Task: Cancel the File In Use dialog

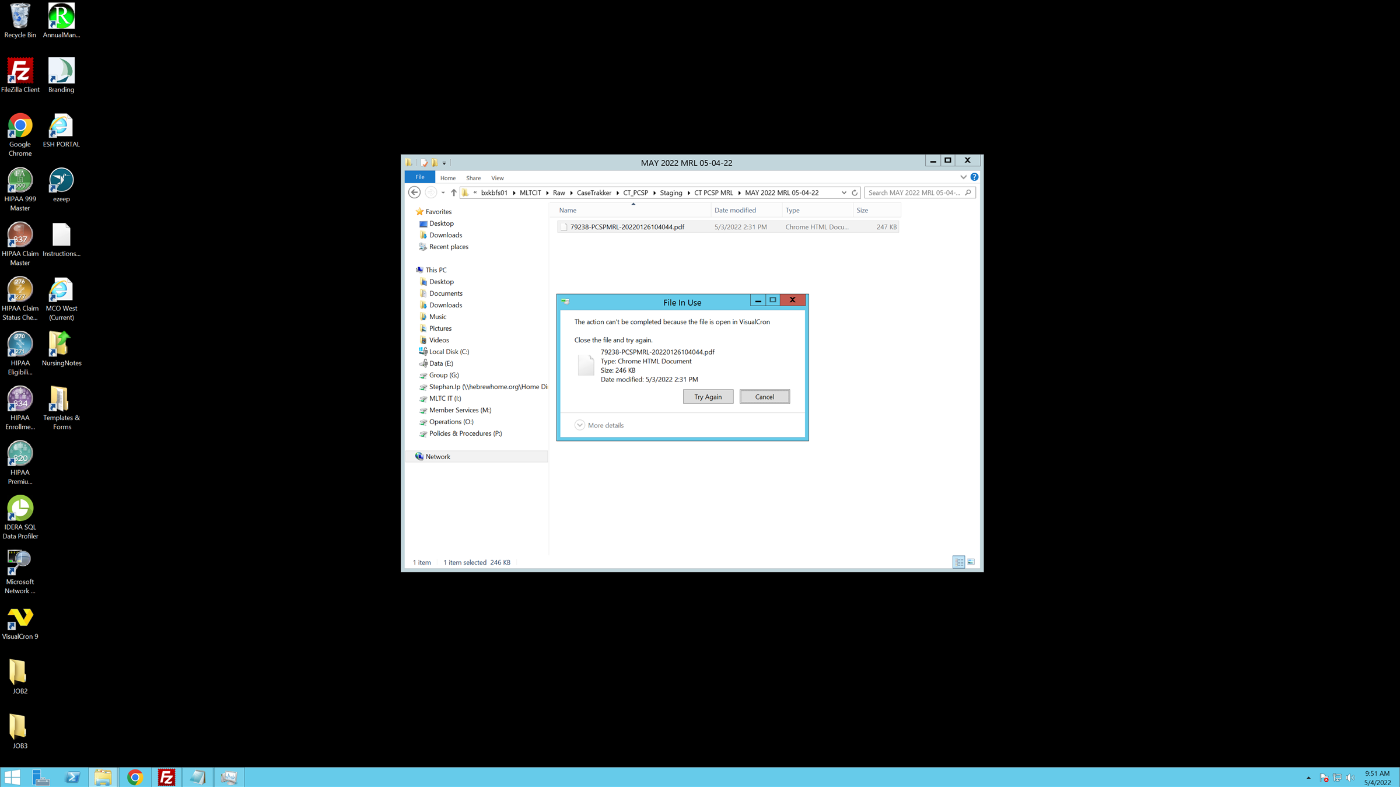Action: (764, 397)
